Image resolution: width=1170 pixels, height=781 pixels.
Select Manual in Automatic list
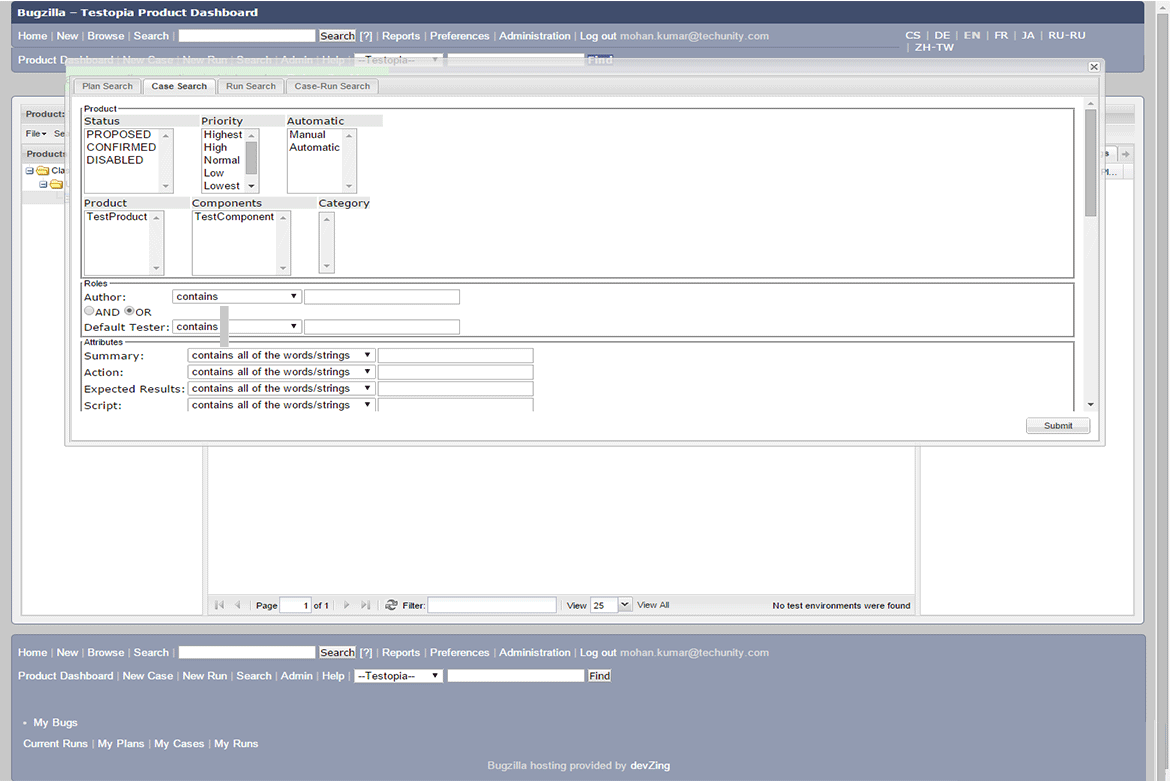[x=307, y=134]
